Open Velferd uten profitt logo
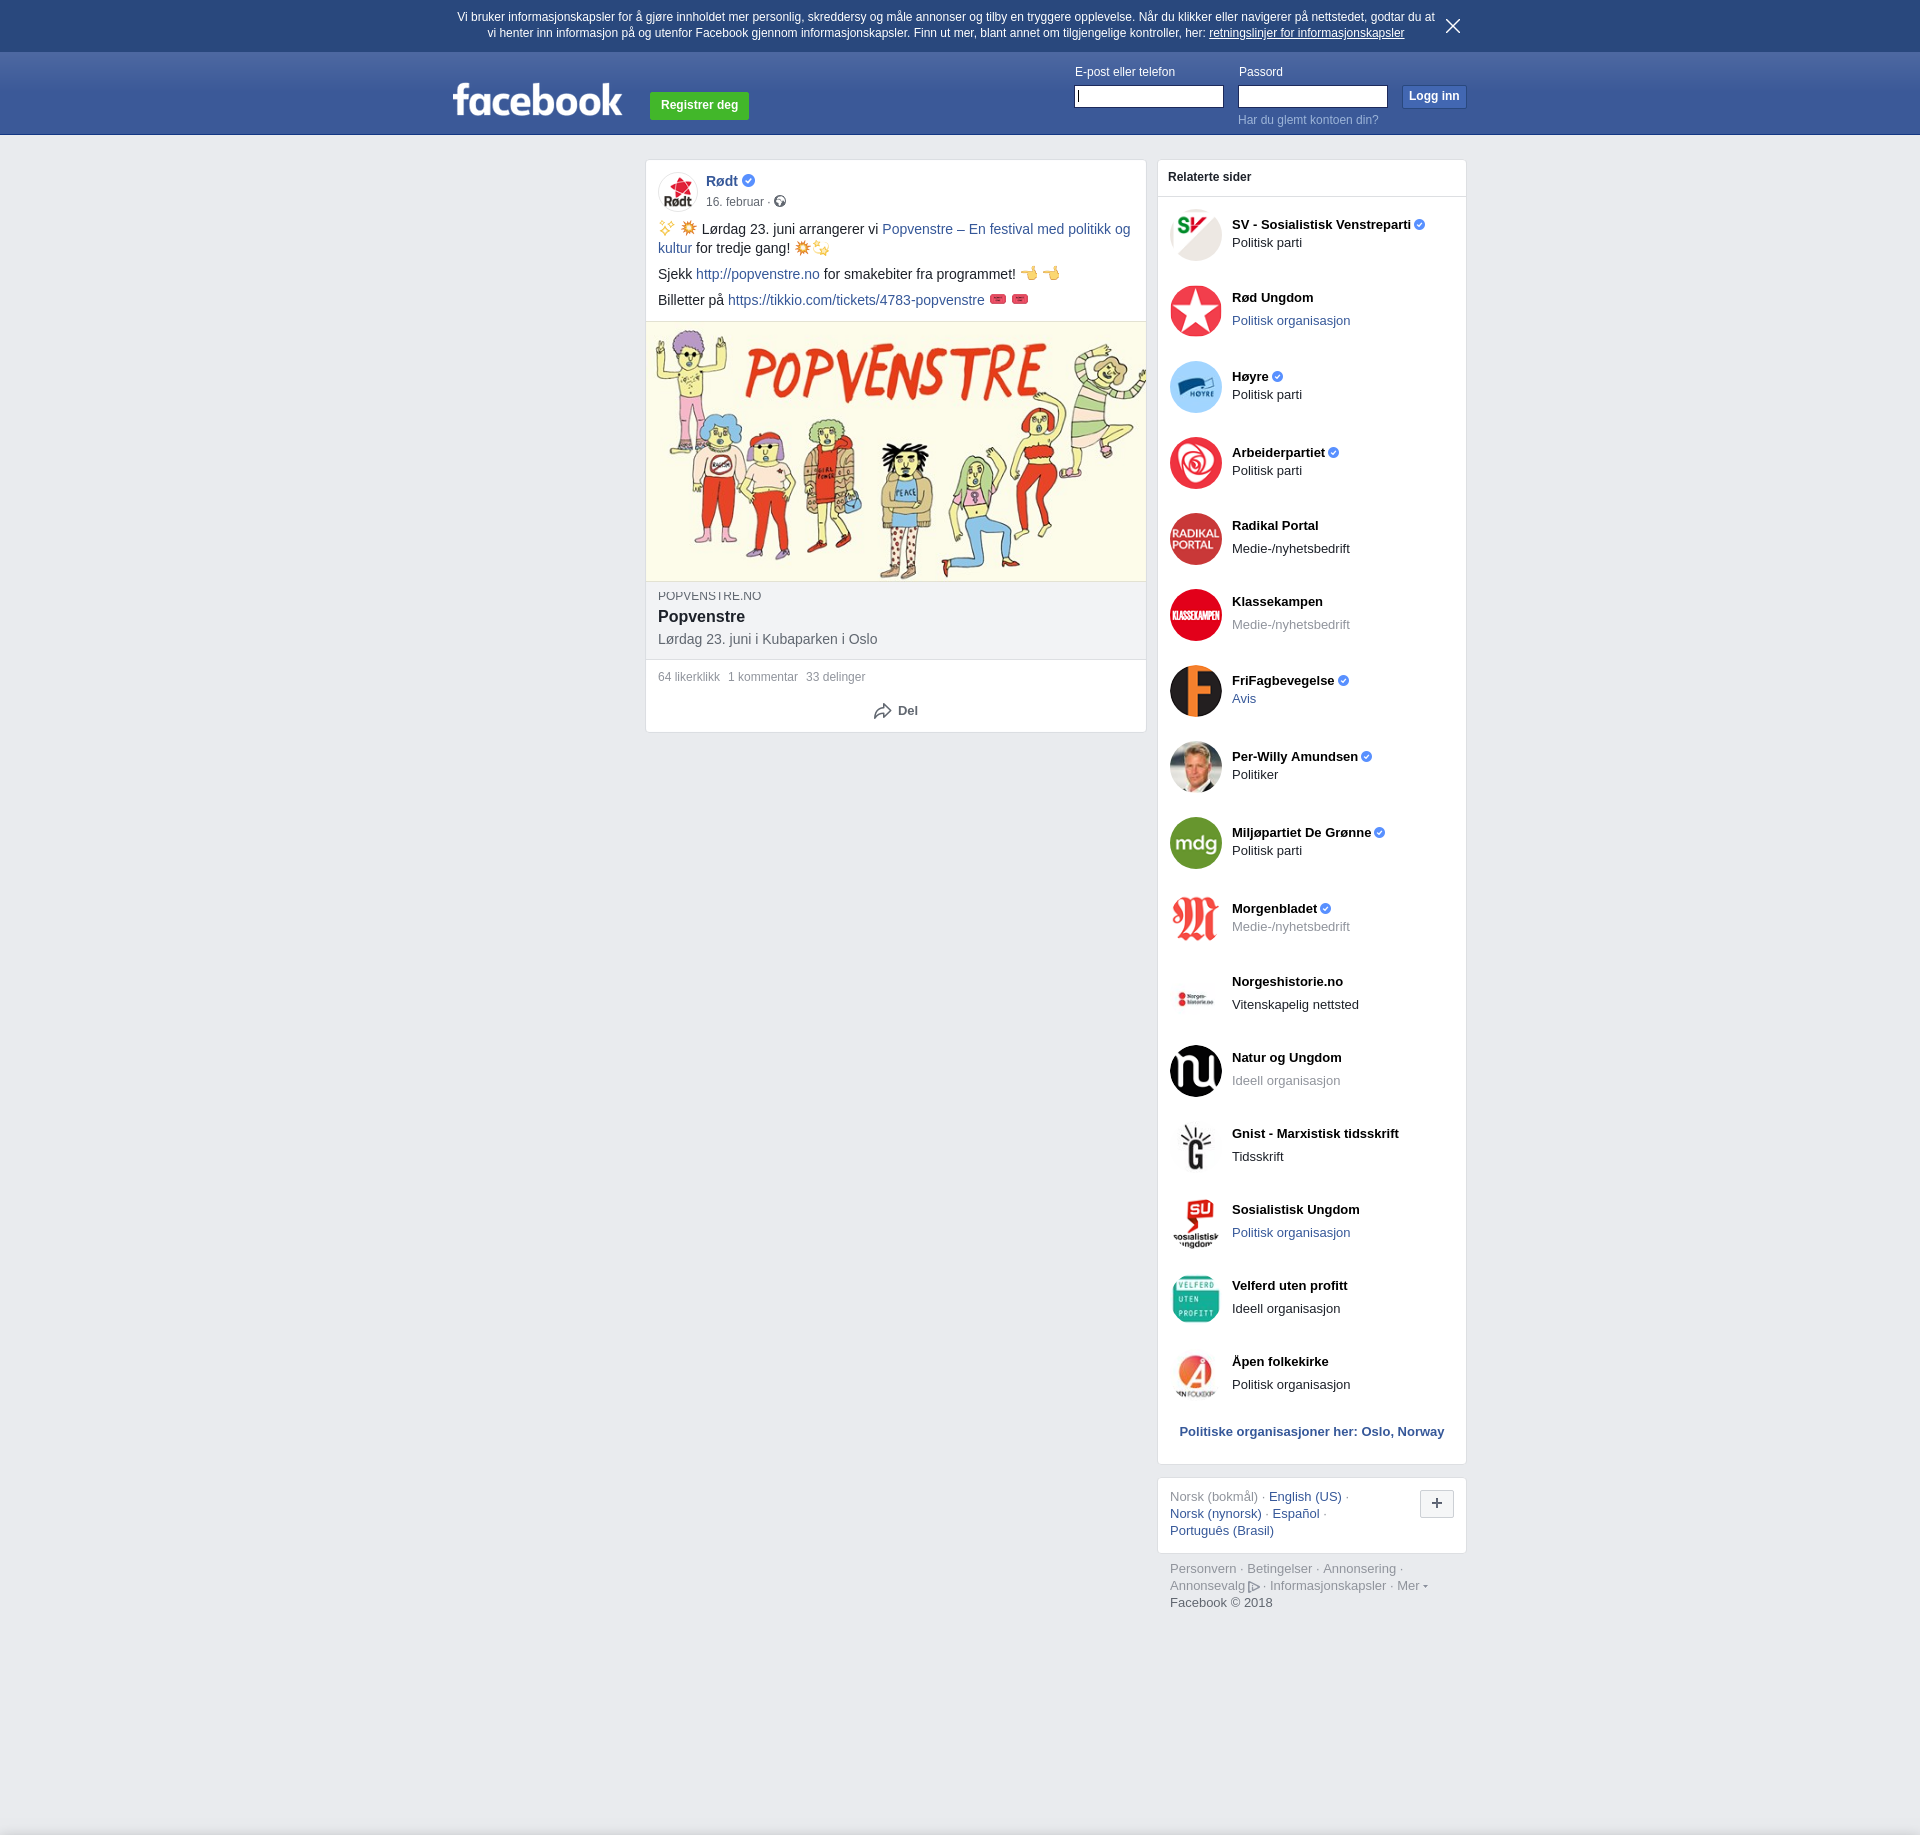Image resolution: width=1920 pixels, height=1835 pixels. pyautogui.click(x=1196, y=1299)
